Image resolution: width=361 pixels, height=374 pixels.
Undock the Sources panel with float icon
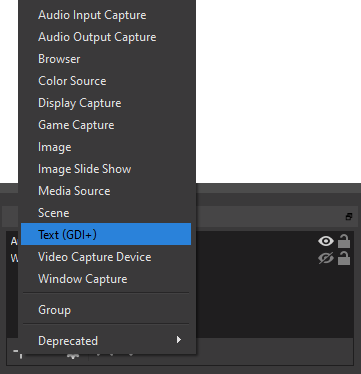(349, 217)
